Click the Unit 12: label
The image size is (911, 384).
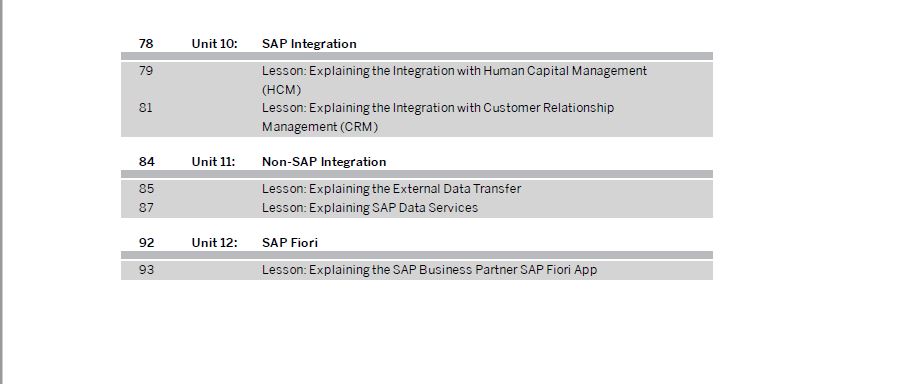[214, 242]
